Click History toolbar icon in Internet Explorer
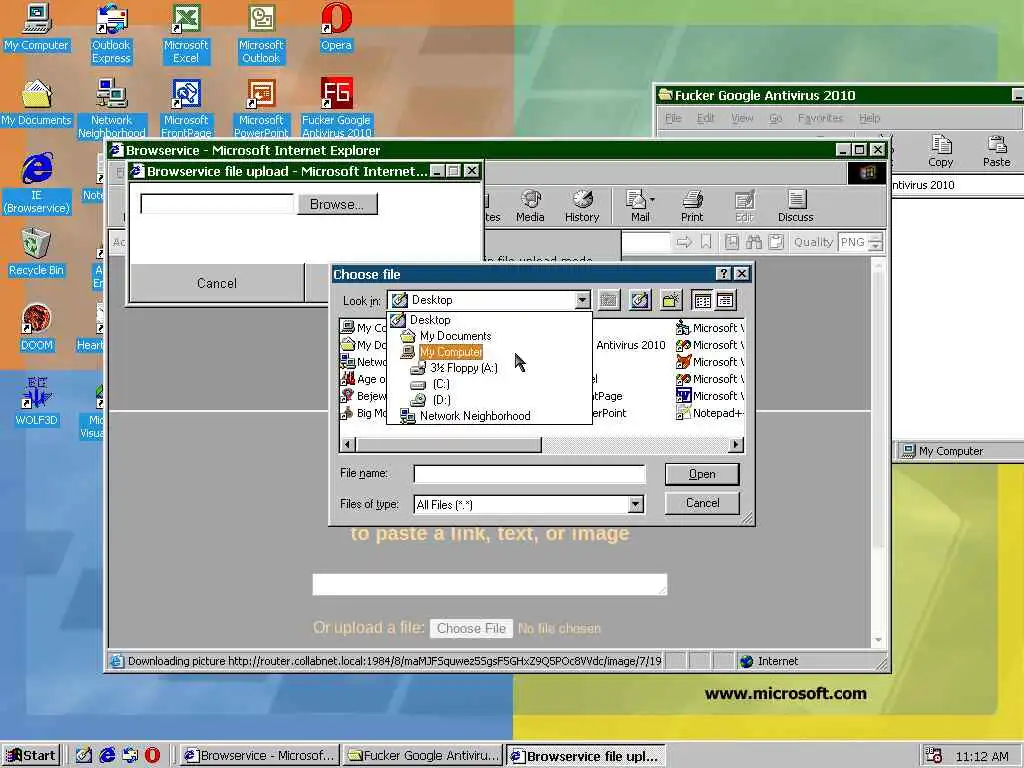The image size is (1024, 768). coord(582,206)
